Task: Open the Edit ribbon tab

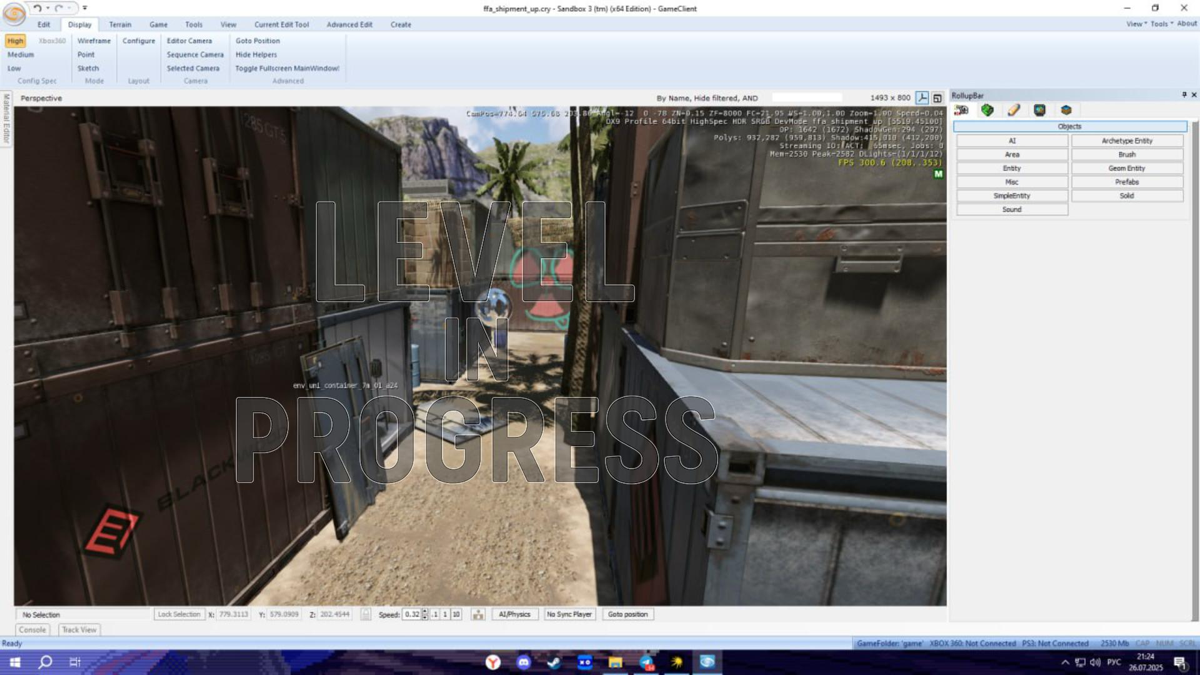Action: [x=44, y=24]
